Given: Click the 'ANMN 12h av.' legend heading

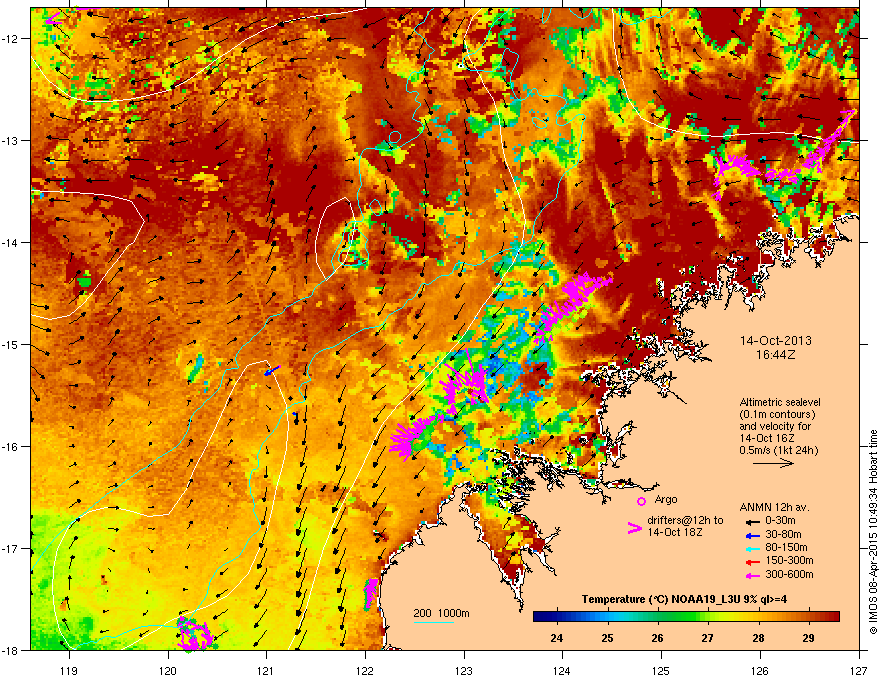Looking at the screenshot, I should click(x=774, y=508).
